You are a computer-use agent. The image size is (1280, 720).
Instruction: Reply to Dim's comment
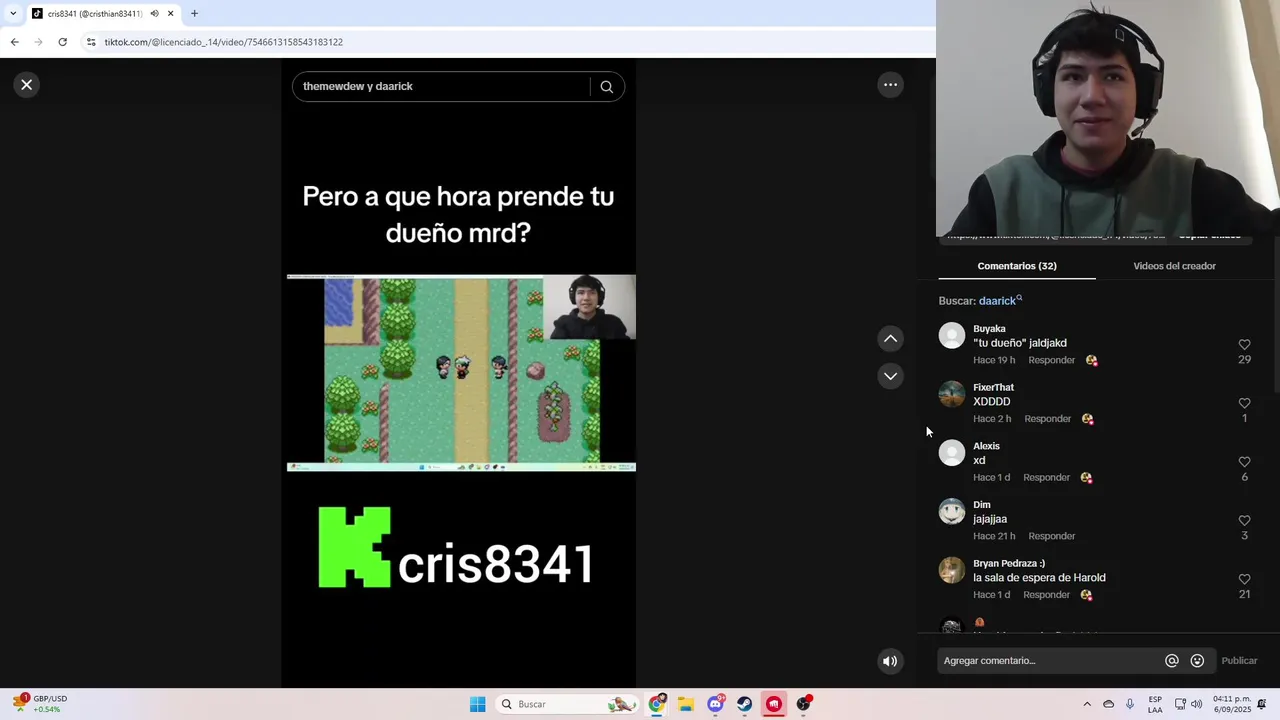tap(1051, 536)
